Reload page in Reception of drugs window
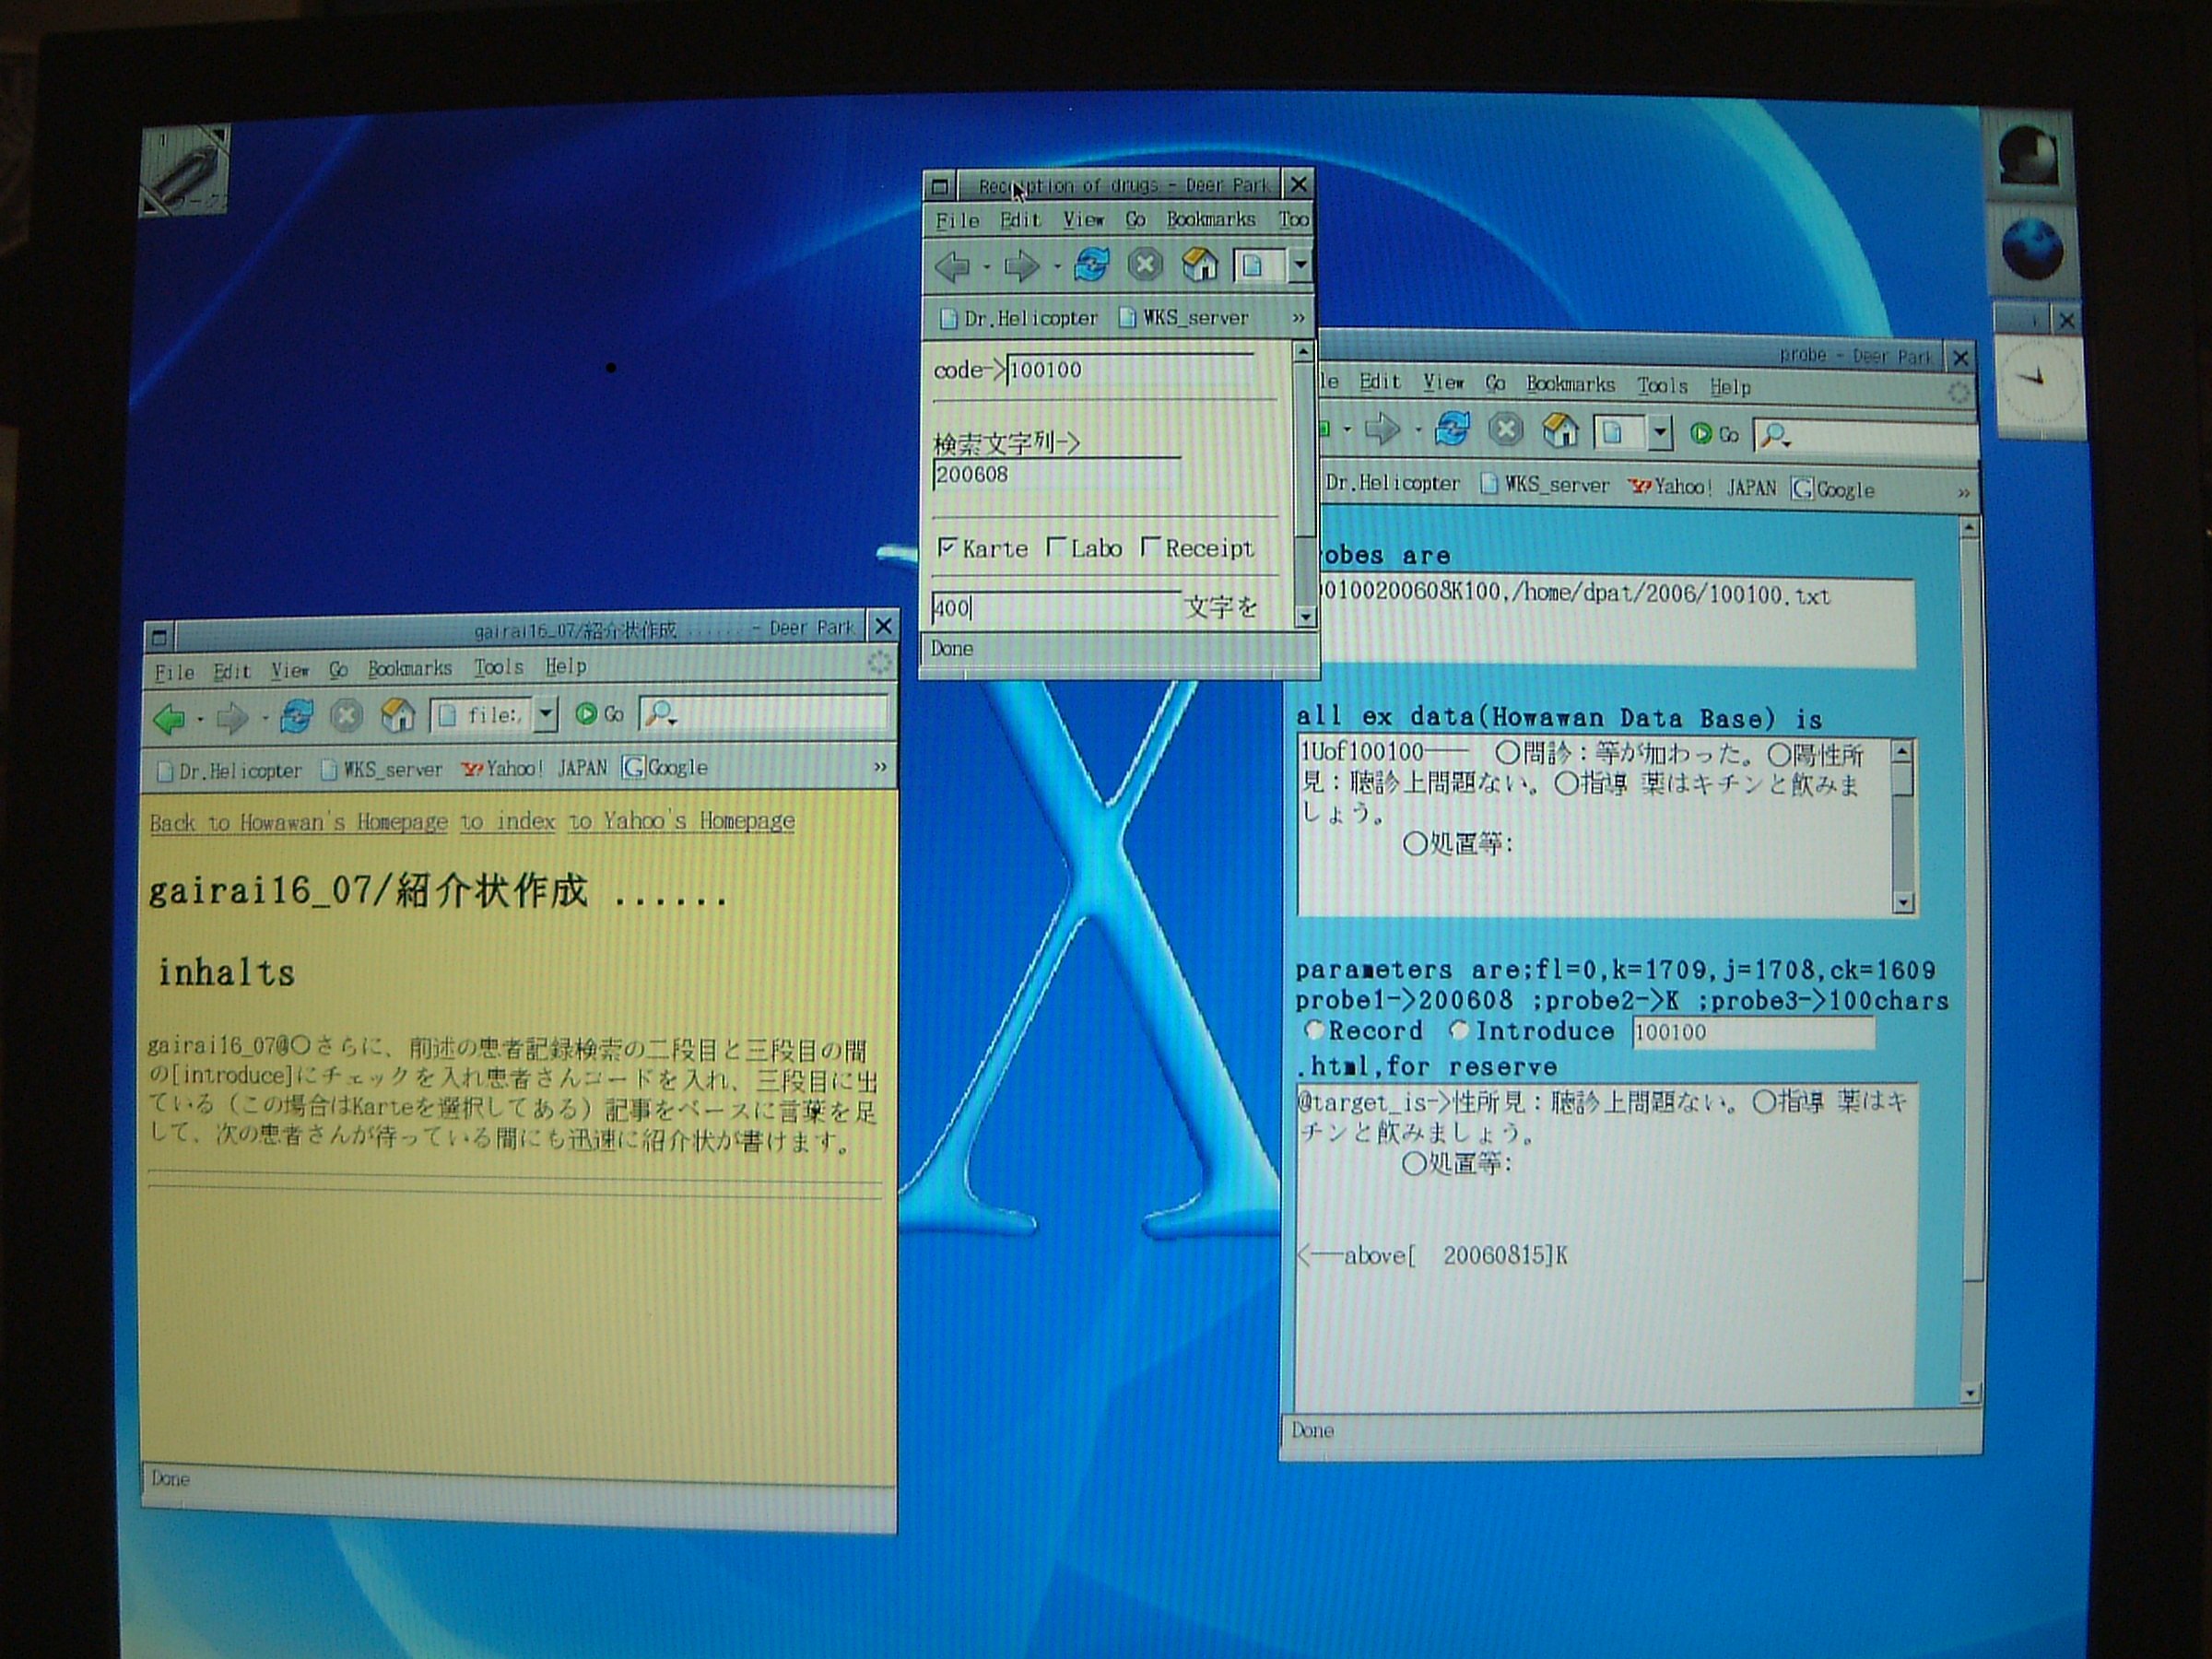 tap(1091, 265)
